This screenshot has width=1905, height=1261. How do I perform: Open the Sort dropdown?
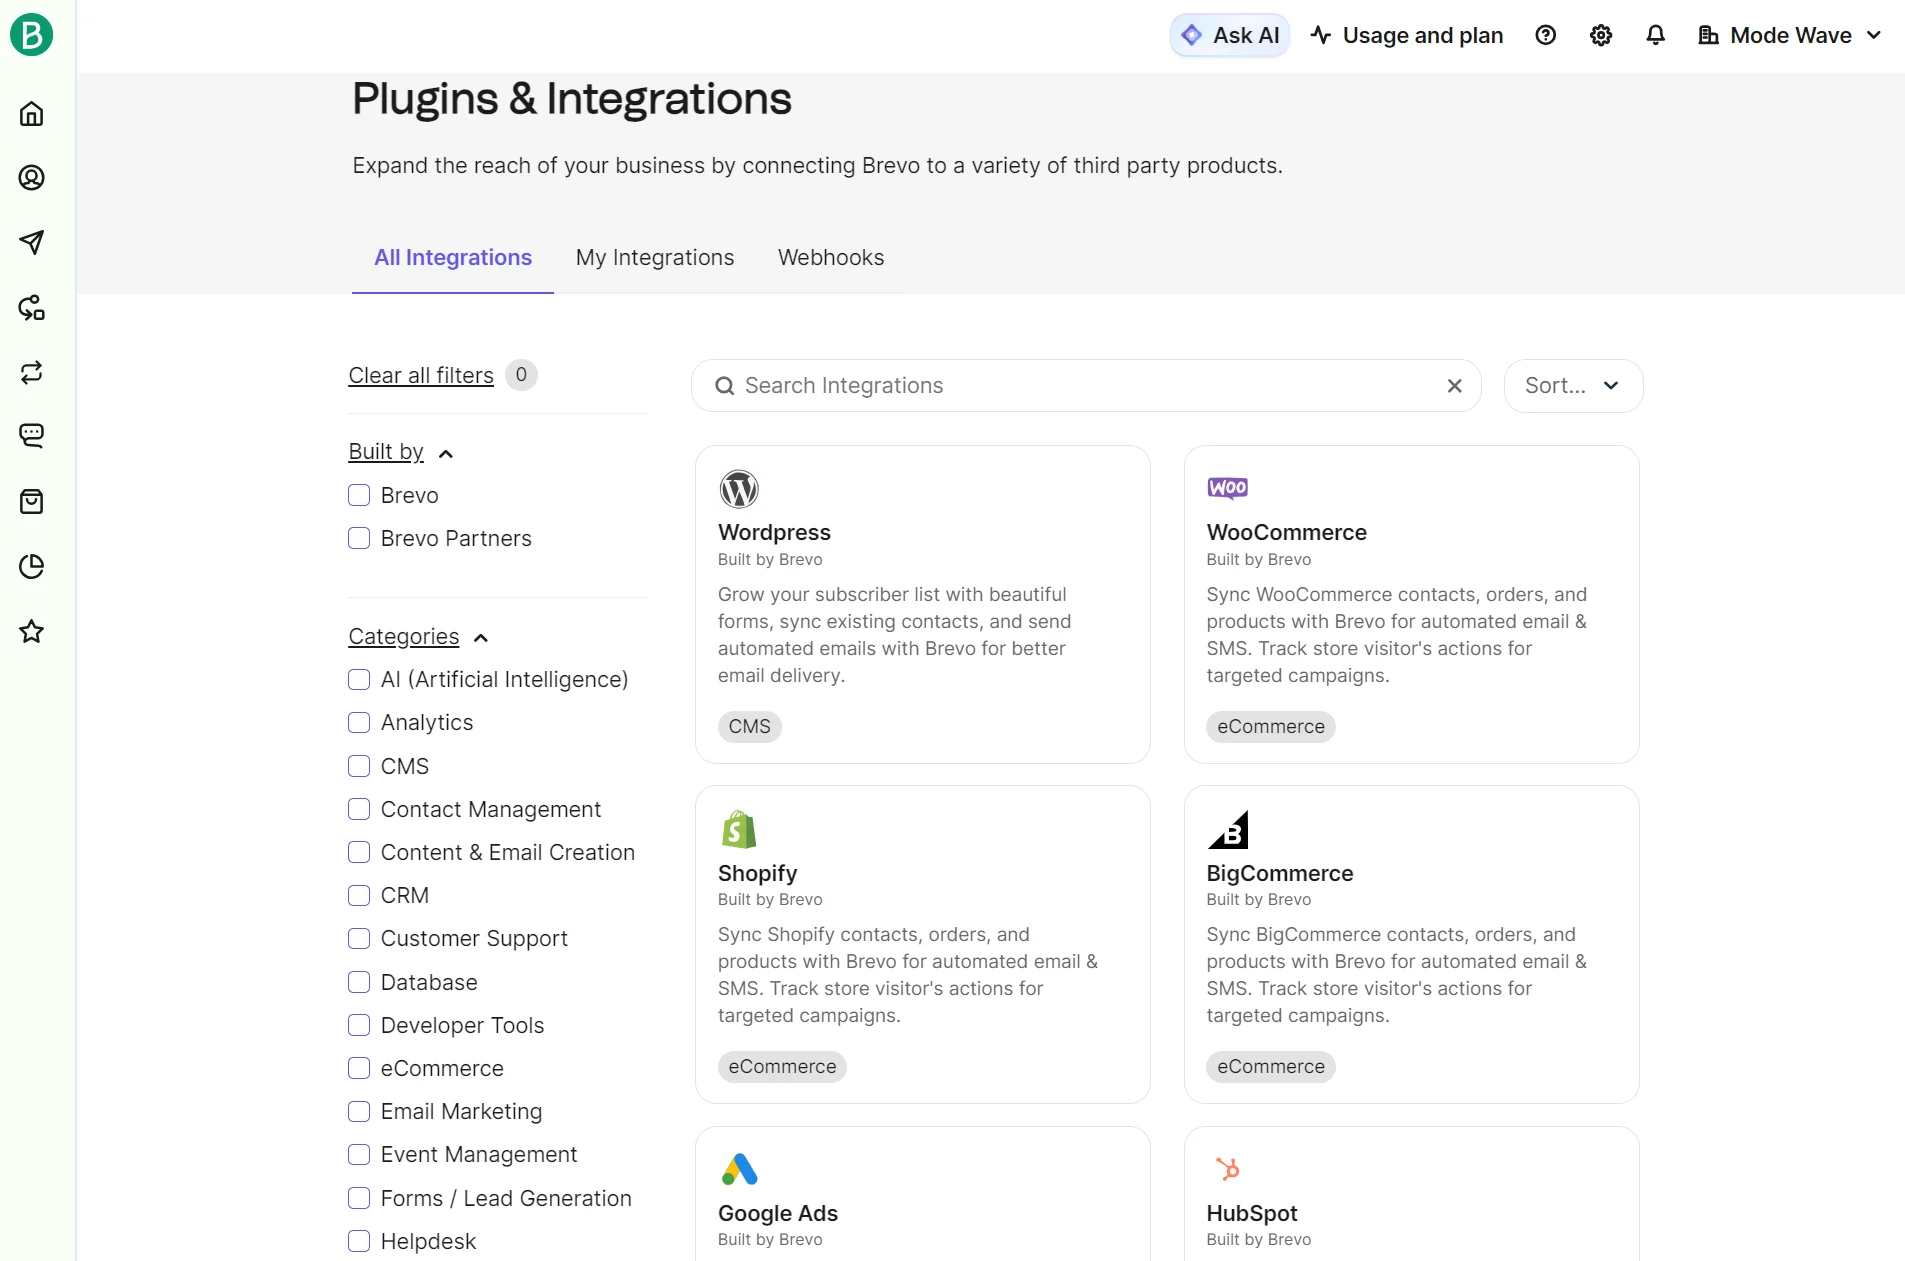1573,386
